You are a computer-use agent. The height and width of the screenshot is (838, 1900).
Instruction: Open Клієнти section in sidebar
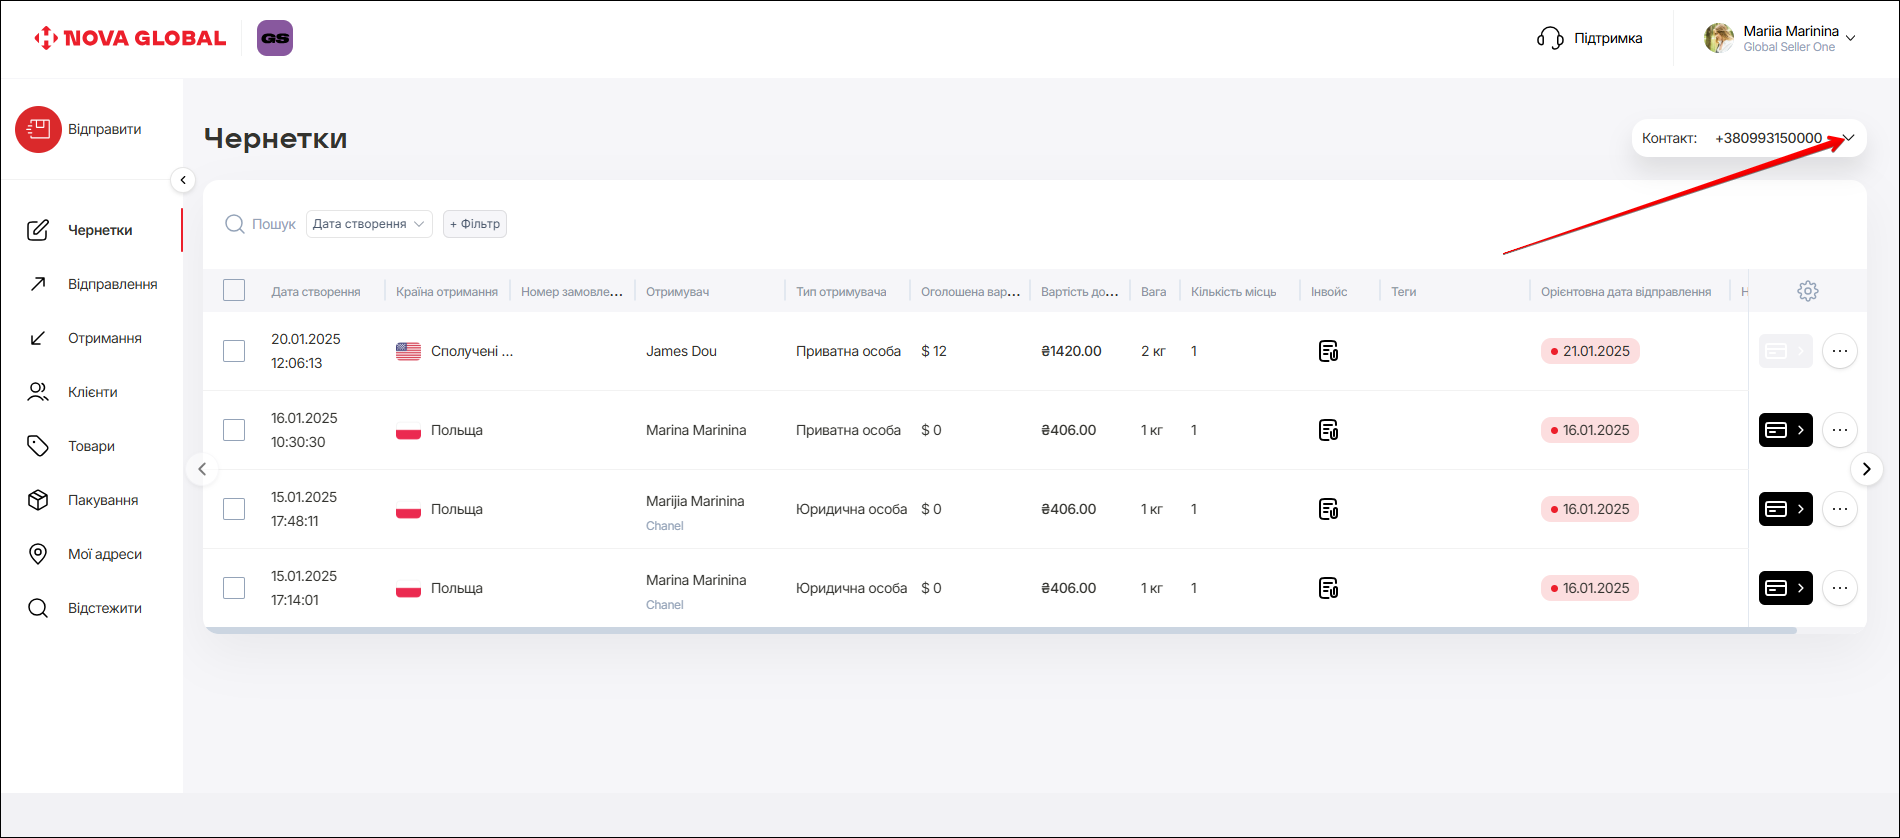point(92,392)
